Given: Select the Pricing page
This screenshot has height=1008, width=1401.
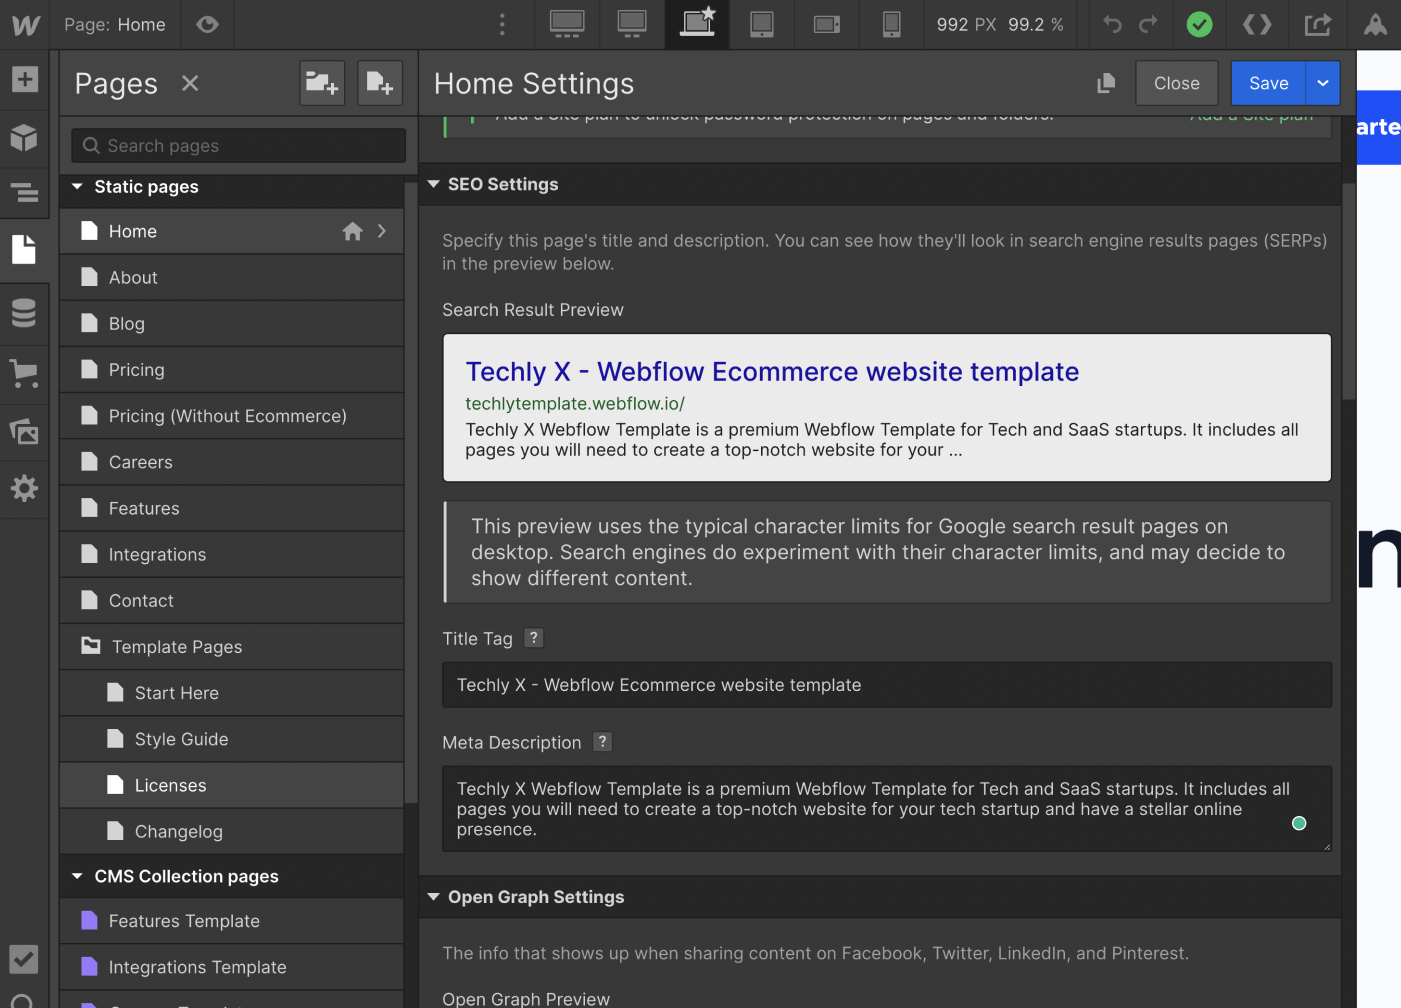Looking at the screenshot, I should tap(231, 370).
